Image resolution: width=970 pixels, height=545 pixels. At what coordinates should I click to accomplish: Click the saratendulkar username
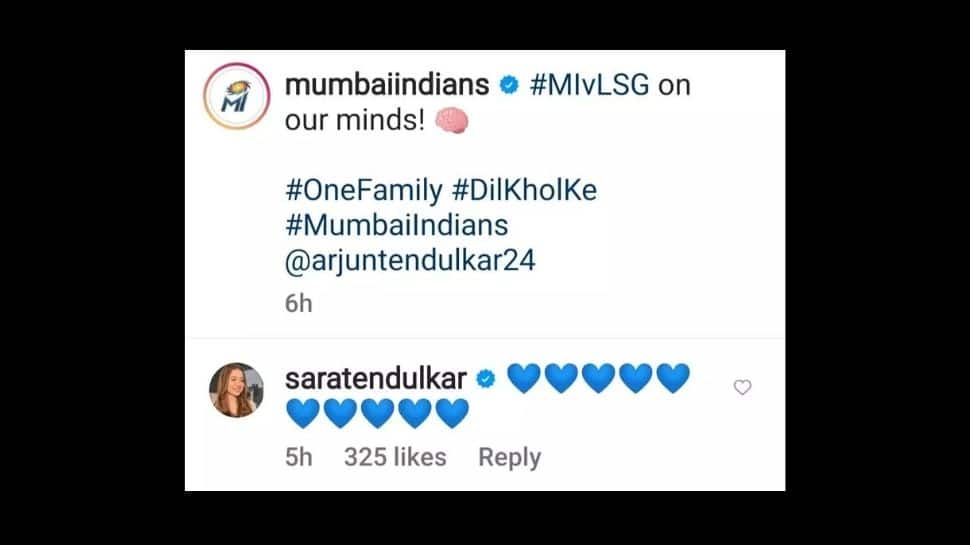pos(376,379)
